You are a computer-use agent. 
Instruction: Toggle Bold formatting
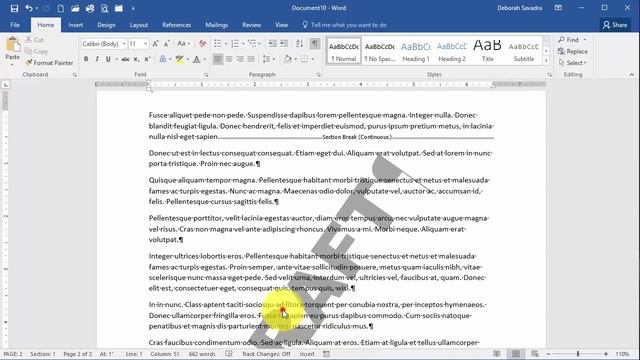(86, 59)
